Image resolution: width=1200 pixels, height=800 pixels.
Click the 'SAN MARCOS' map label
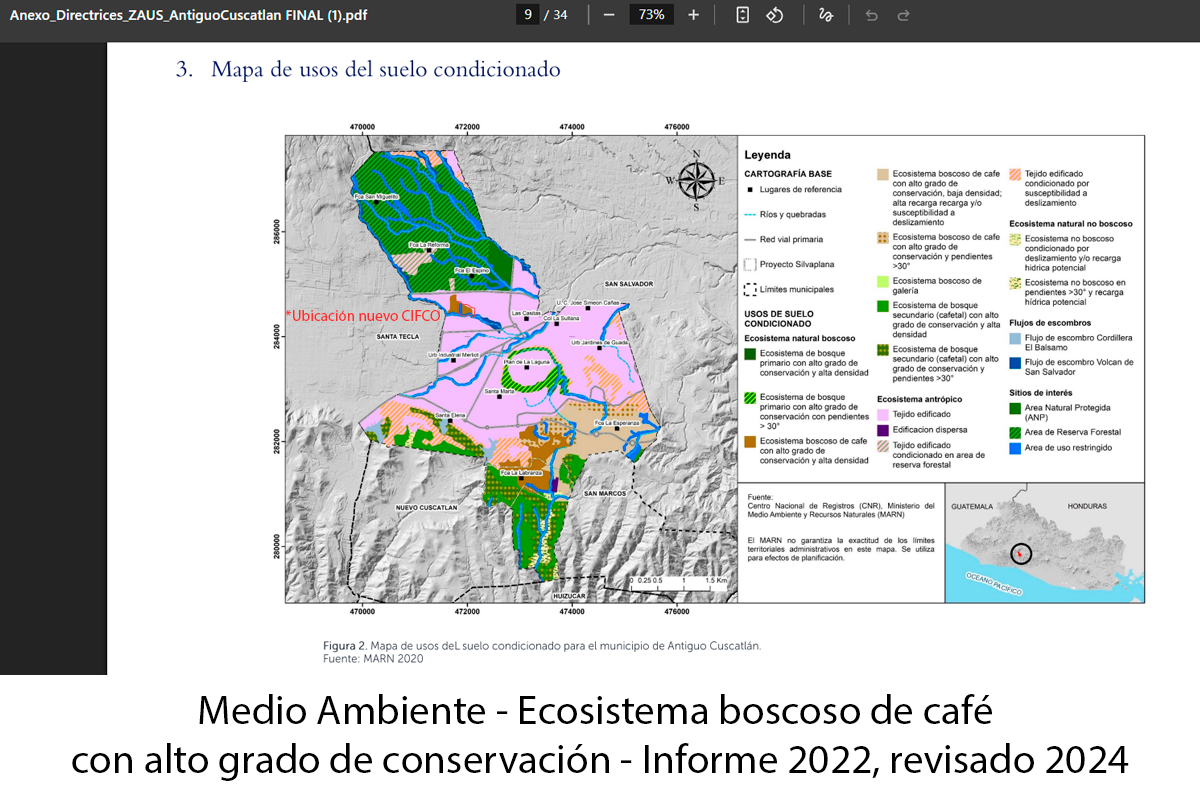pos(605,493)
